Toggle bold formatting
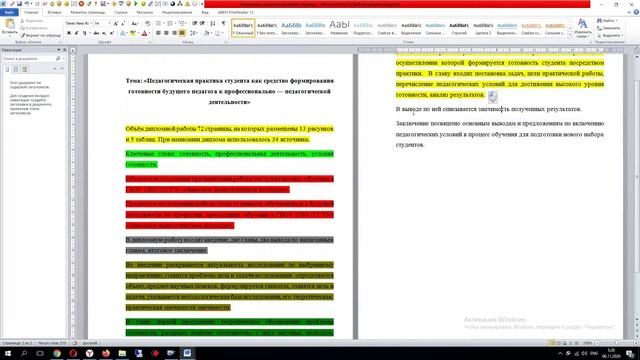This screenshot has height=360, width=640. click(69, 33)
